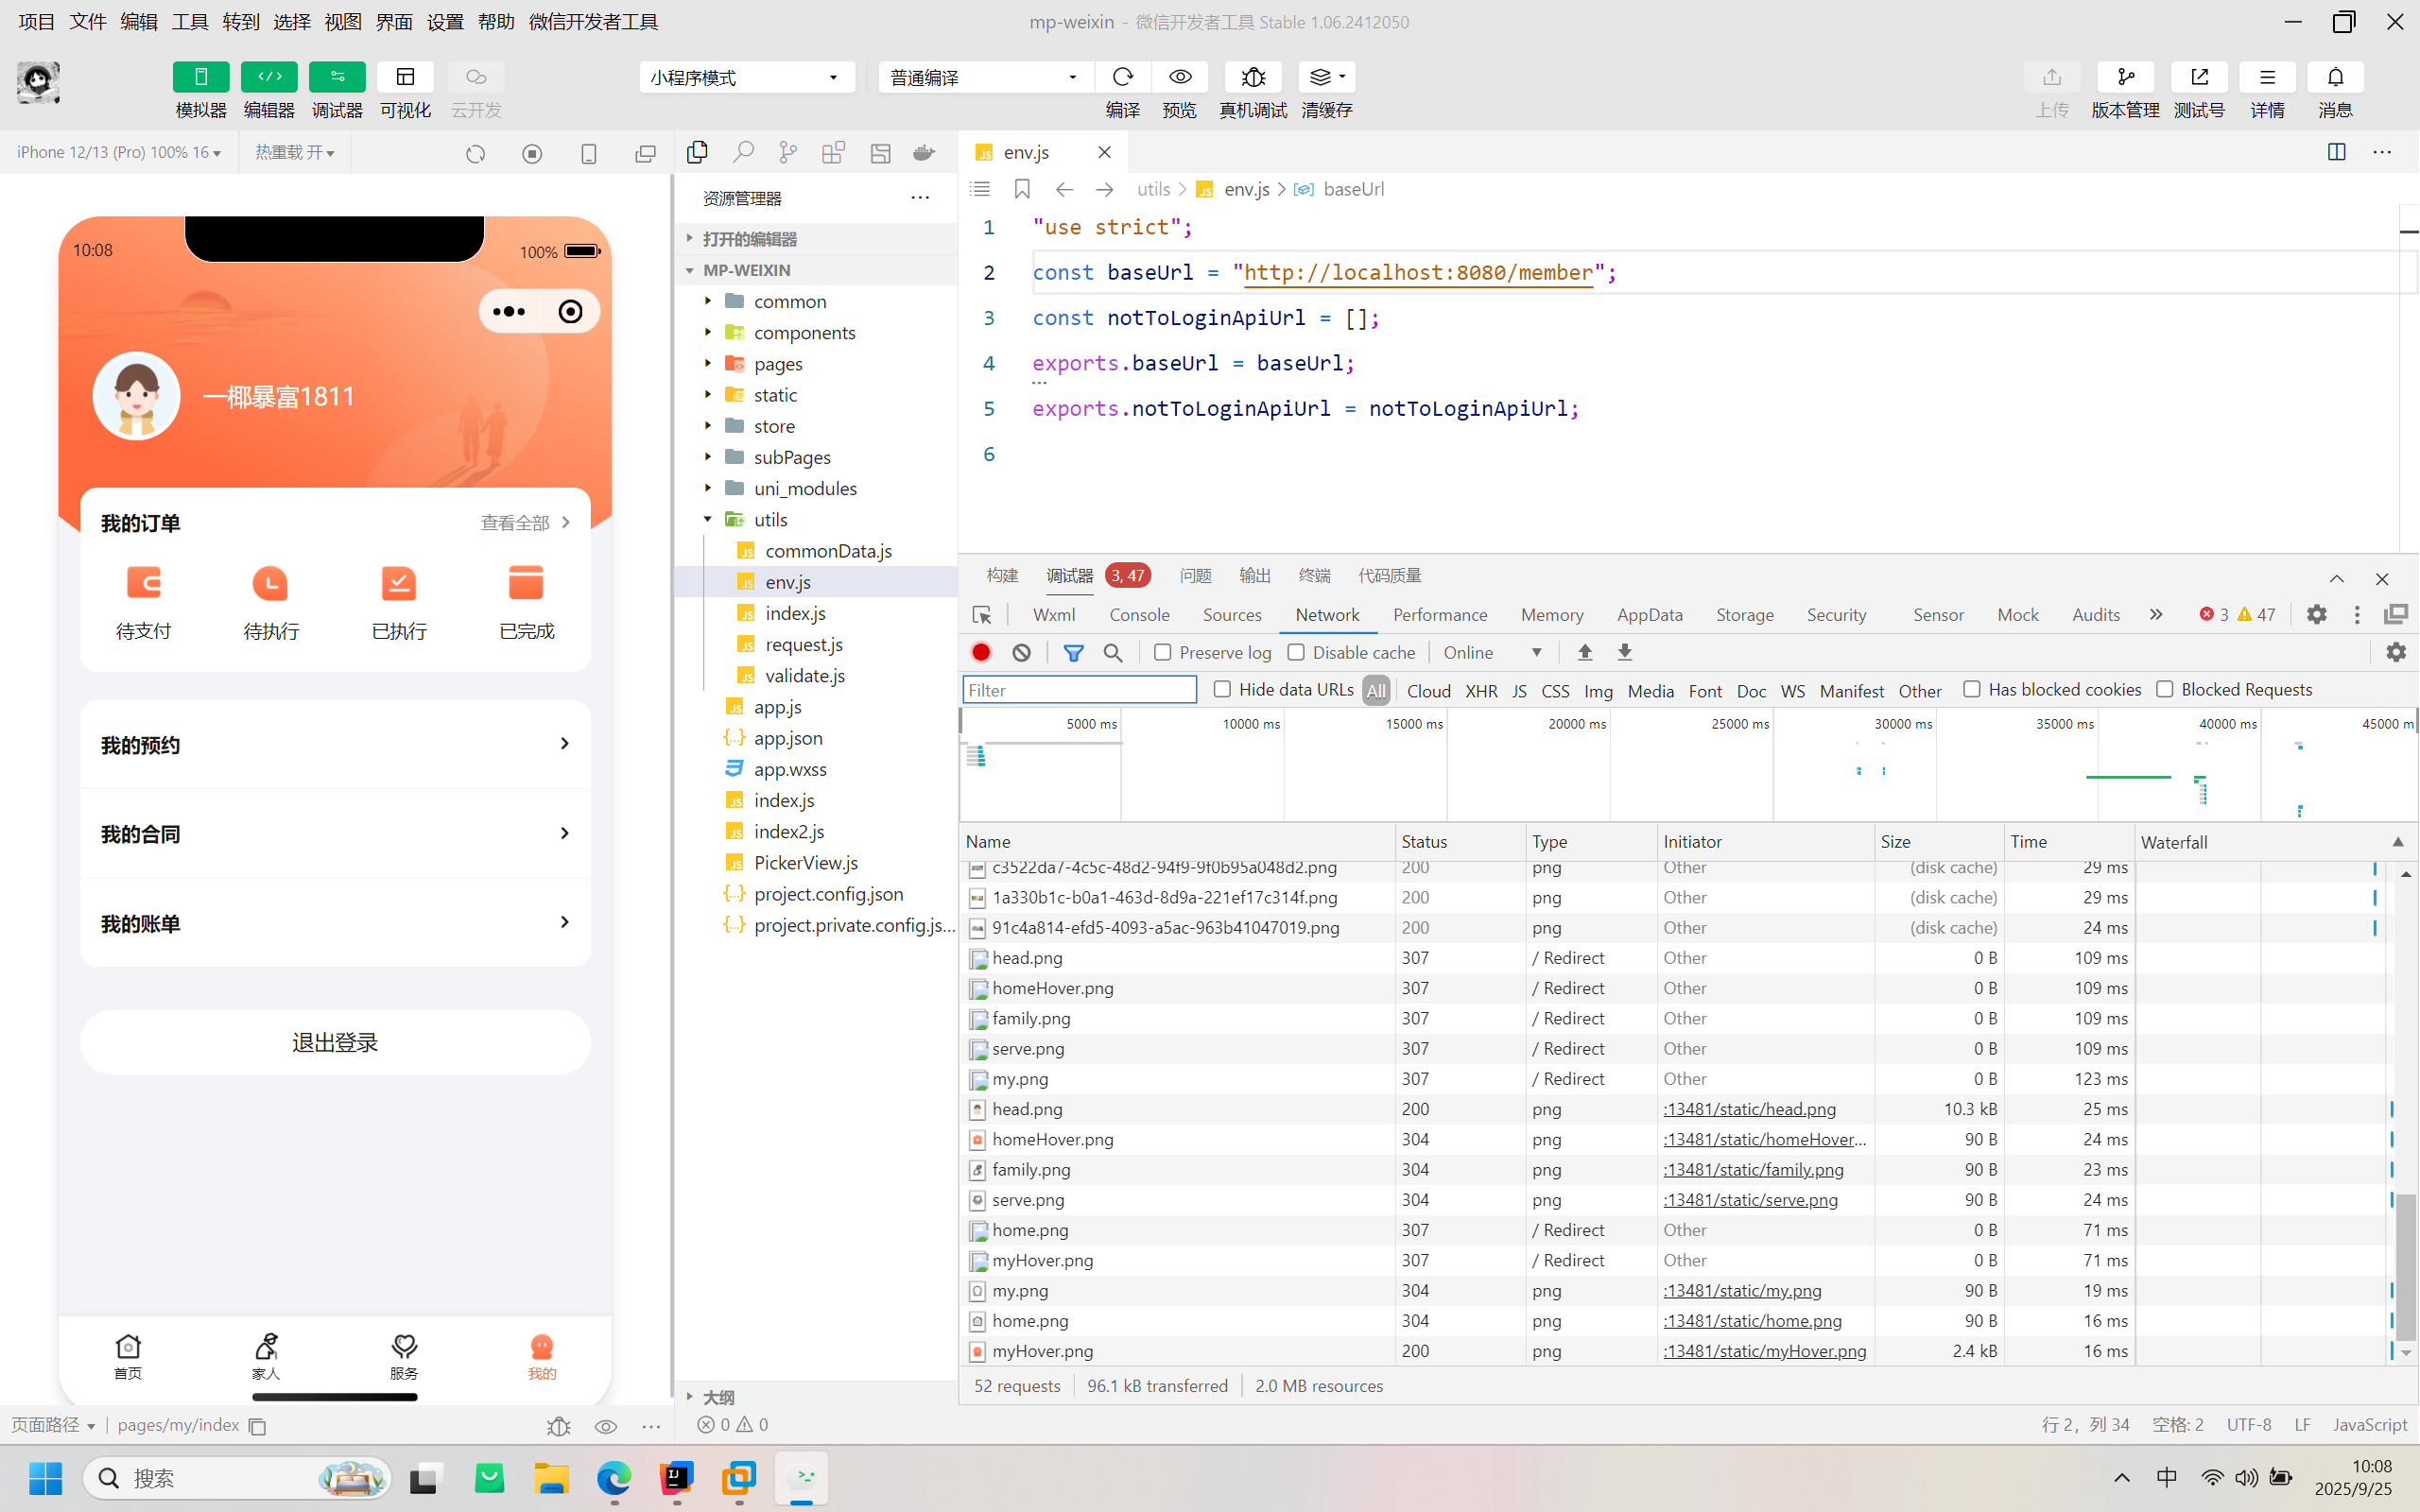
Task: Check the Disable cache option
Action: pyautogui.click(x=1296, y=652)
